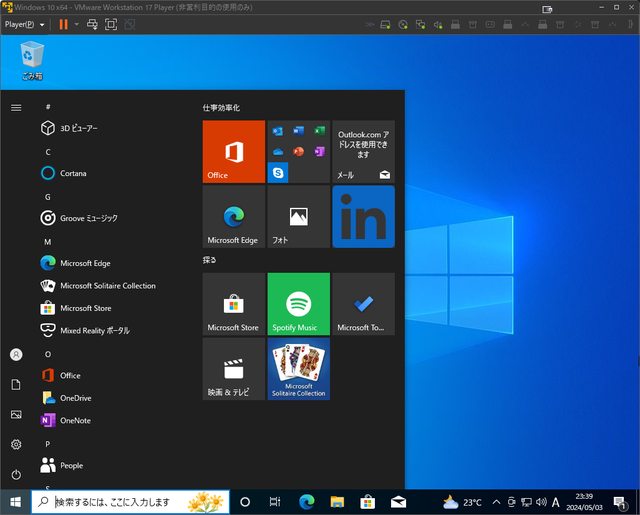The width and height of the screenshot is (640, 515).
Task: Click the Microsoft Solitaire Collection tile
Action: coord(298,369)
